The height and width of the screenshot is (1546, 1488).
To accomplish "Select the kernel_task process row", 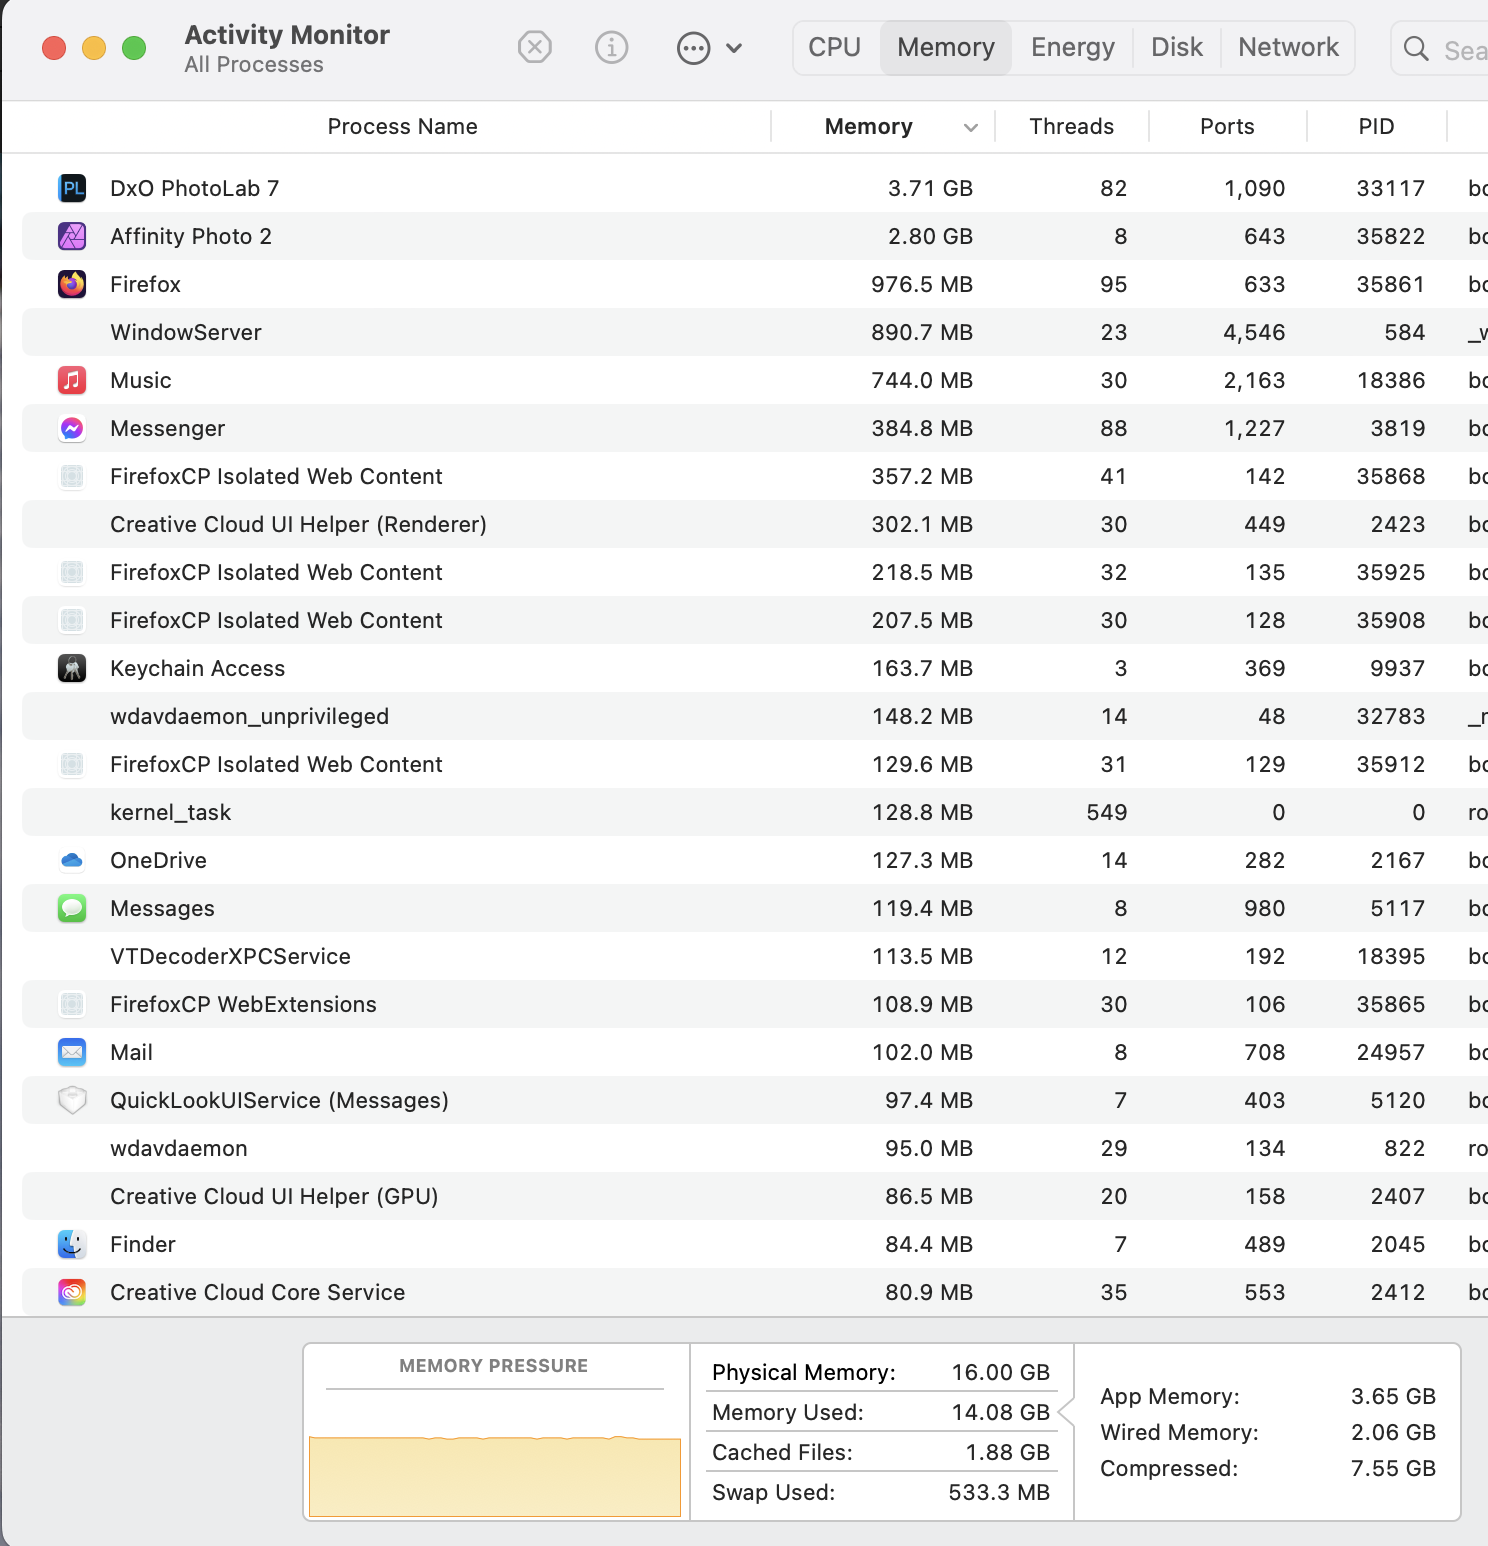I will click(x=755, y=812).
